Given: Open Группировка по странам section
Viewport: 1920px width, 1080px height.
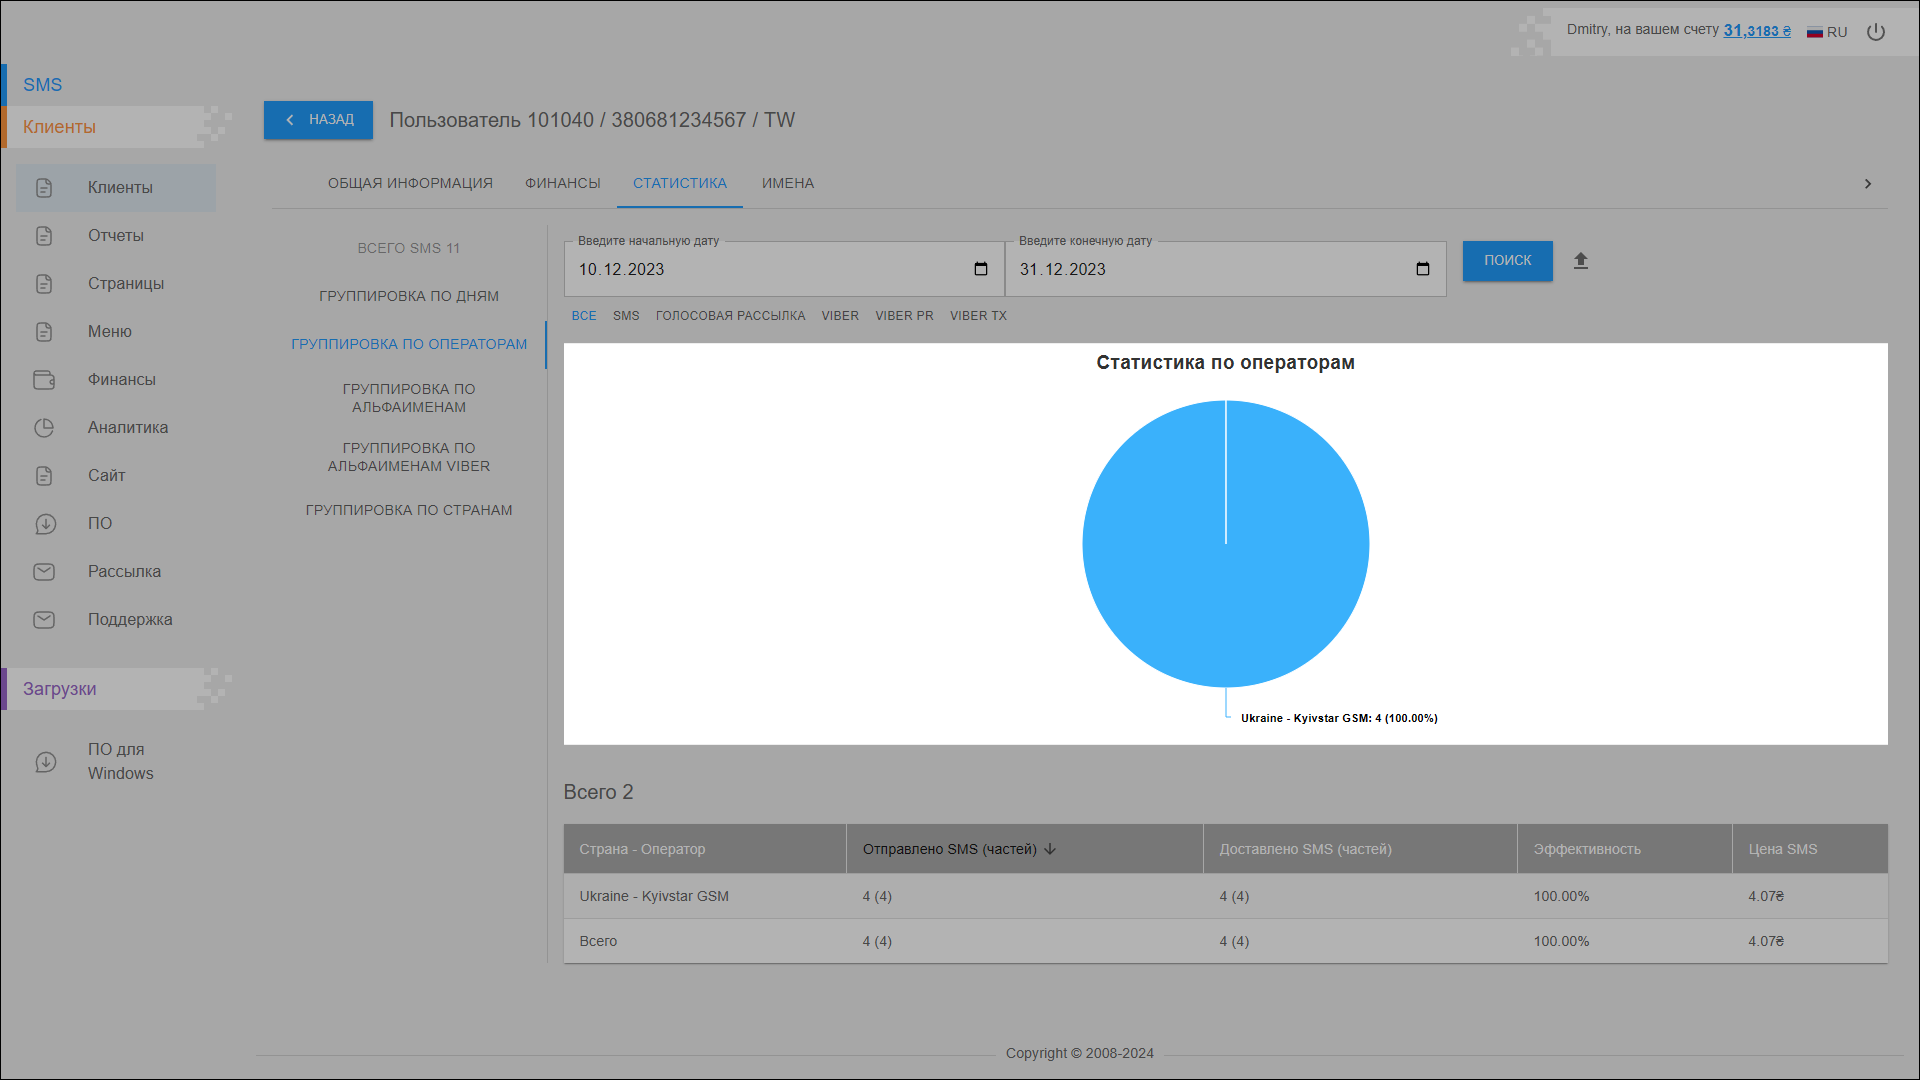Looking at the screenshot, I should pos(408,510).
